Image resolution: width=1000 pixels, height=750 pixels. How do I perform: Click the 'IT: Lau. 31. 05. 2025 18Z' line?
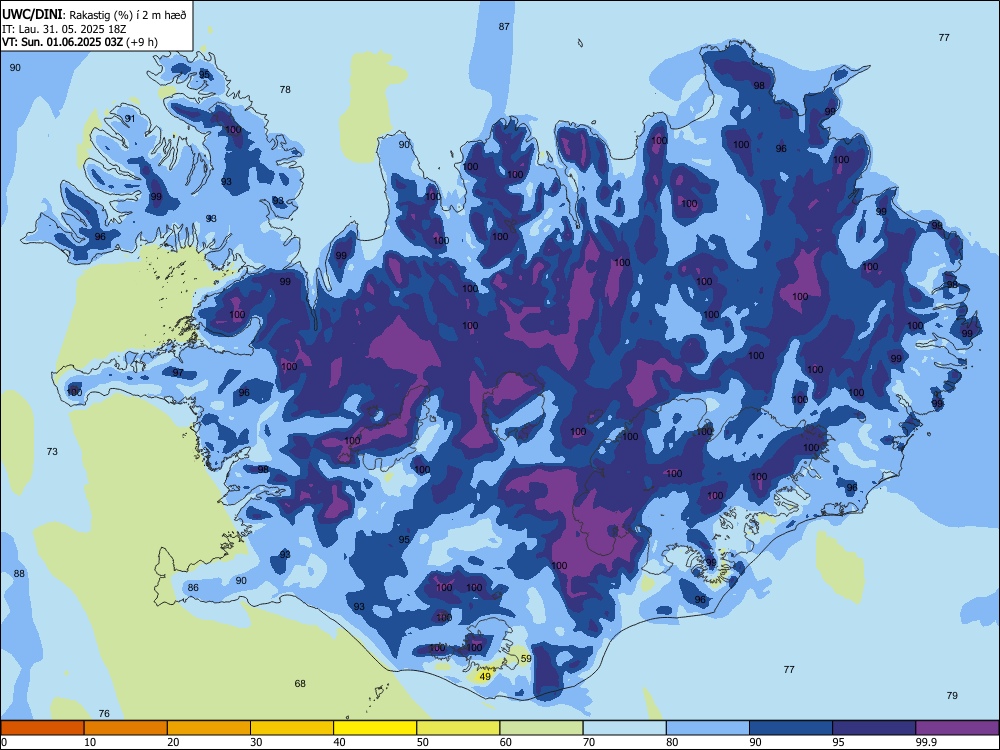64,29
